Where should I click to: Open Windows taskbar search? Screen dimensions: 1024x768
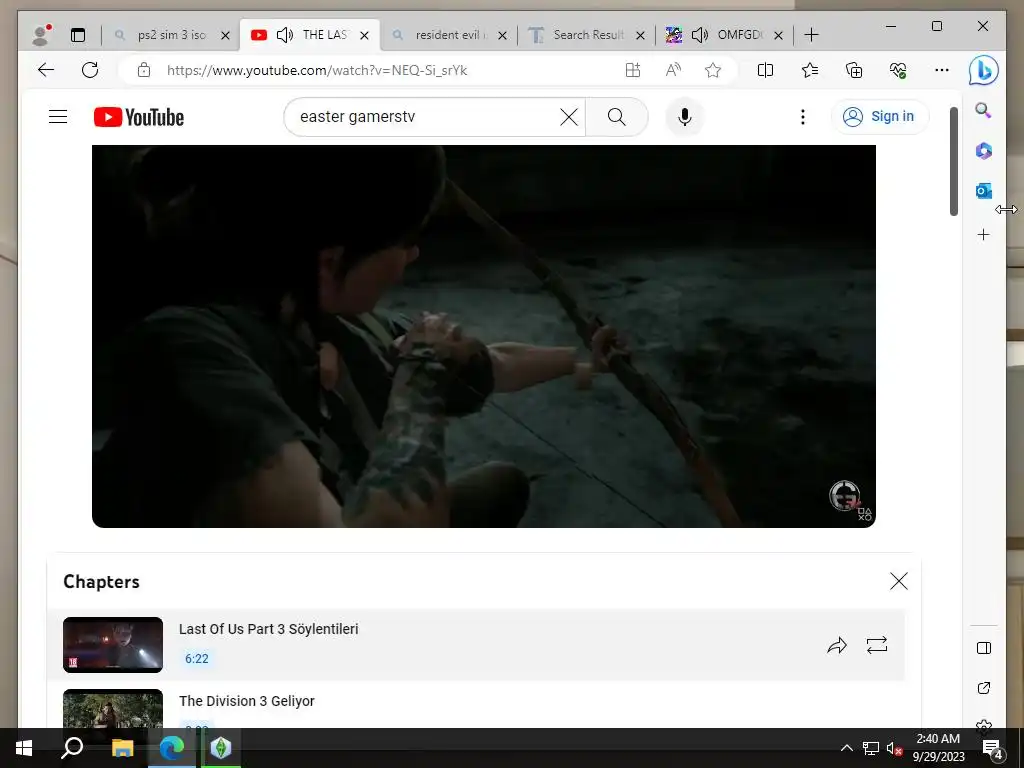pos(72,748)
